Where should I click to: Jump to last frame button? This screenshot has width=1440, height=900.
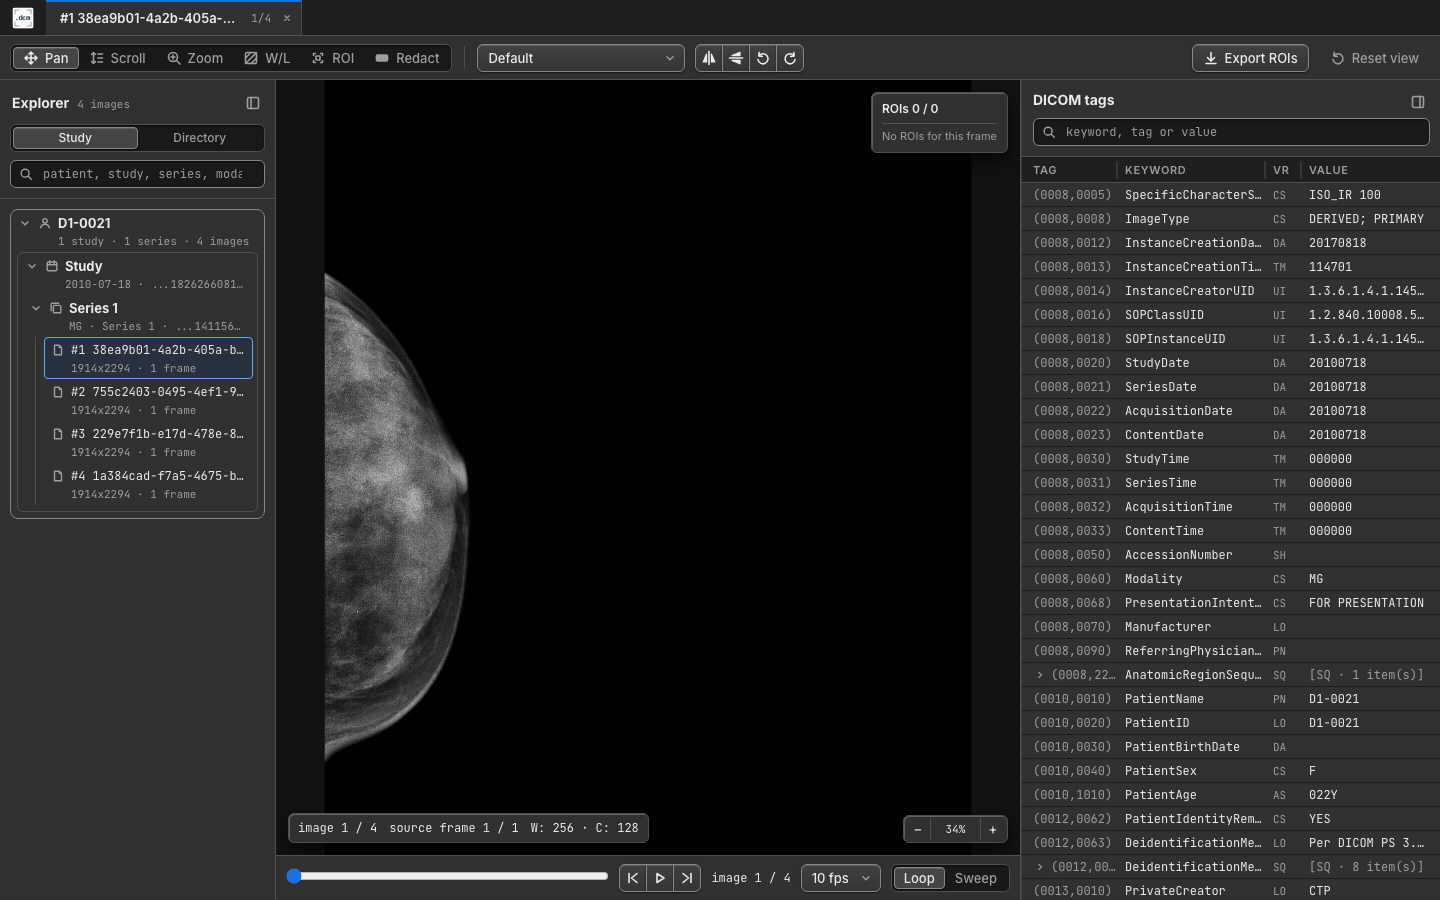(687, 878)
